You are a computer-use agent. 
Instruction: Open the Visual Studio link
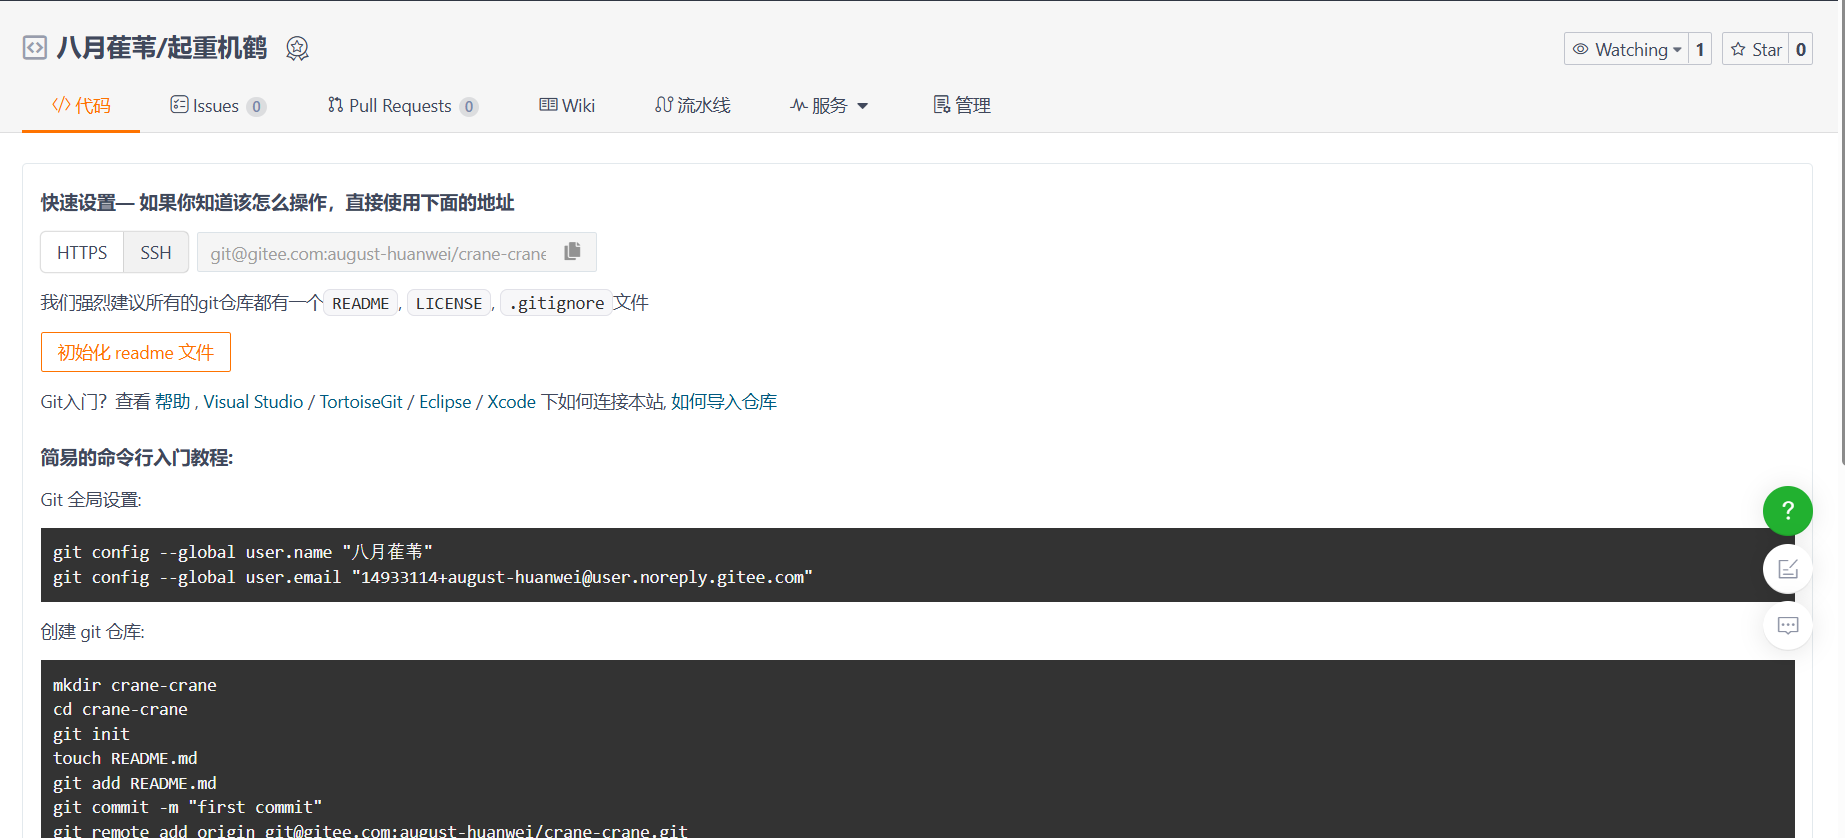[x=253, y=401]
